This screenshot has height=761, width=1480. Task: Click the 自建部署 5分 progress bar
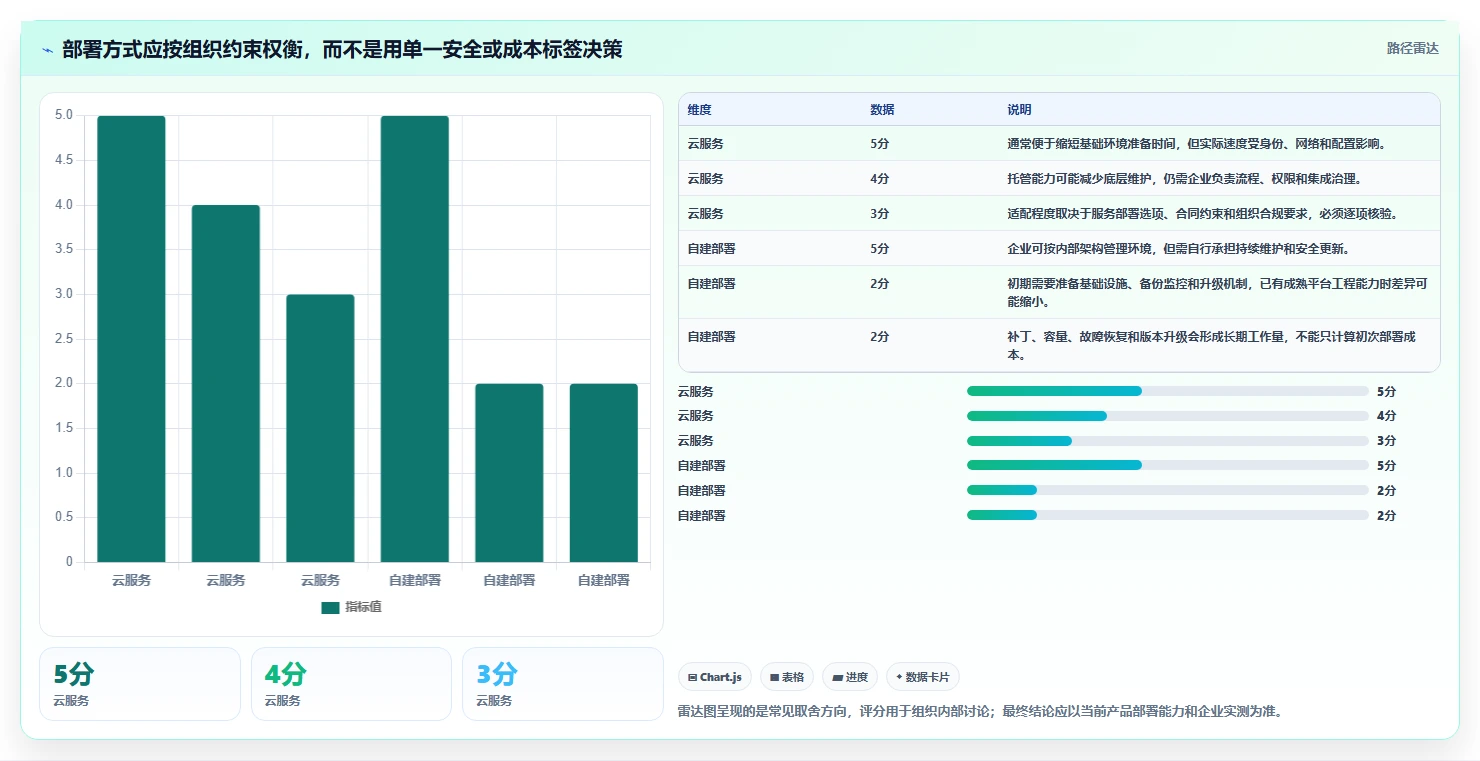[x=1167, y=465]
